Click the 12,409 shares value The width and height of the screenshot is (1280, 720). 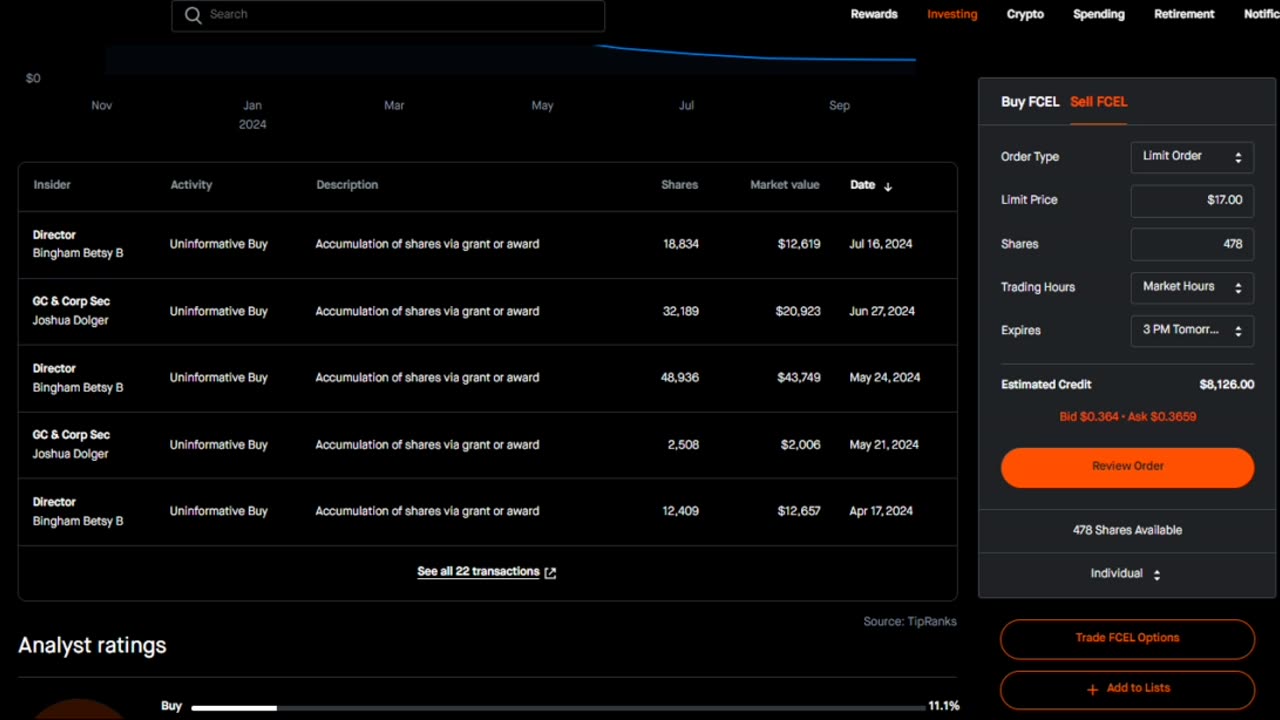(681, 511)
